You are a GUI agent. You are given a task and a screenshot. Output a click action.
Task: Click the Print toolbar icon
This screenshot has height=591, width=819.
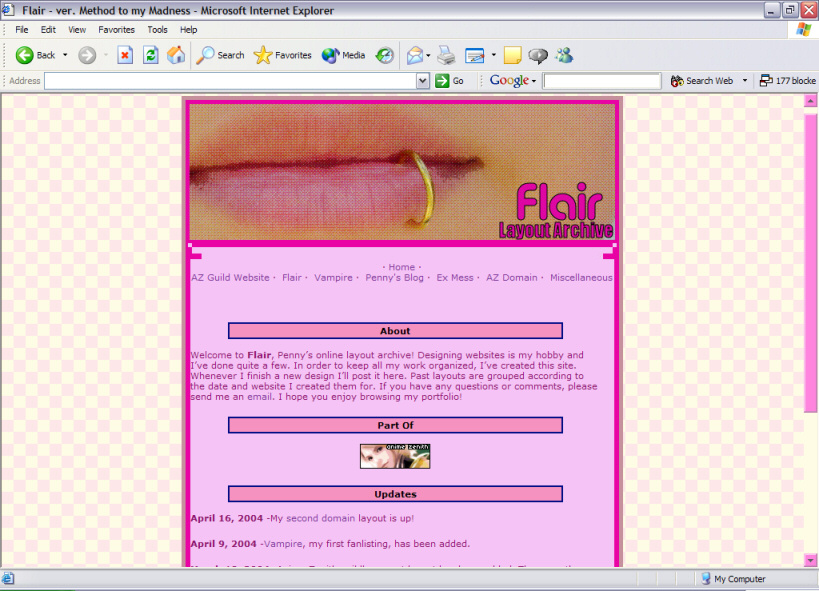click(x=446, y=55)
